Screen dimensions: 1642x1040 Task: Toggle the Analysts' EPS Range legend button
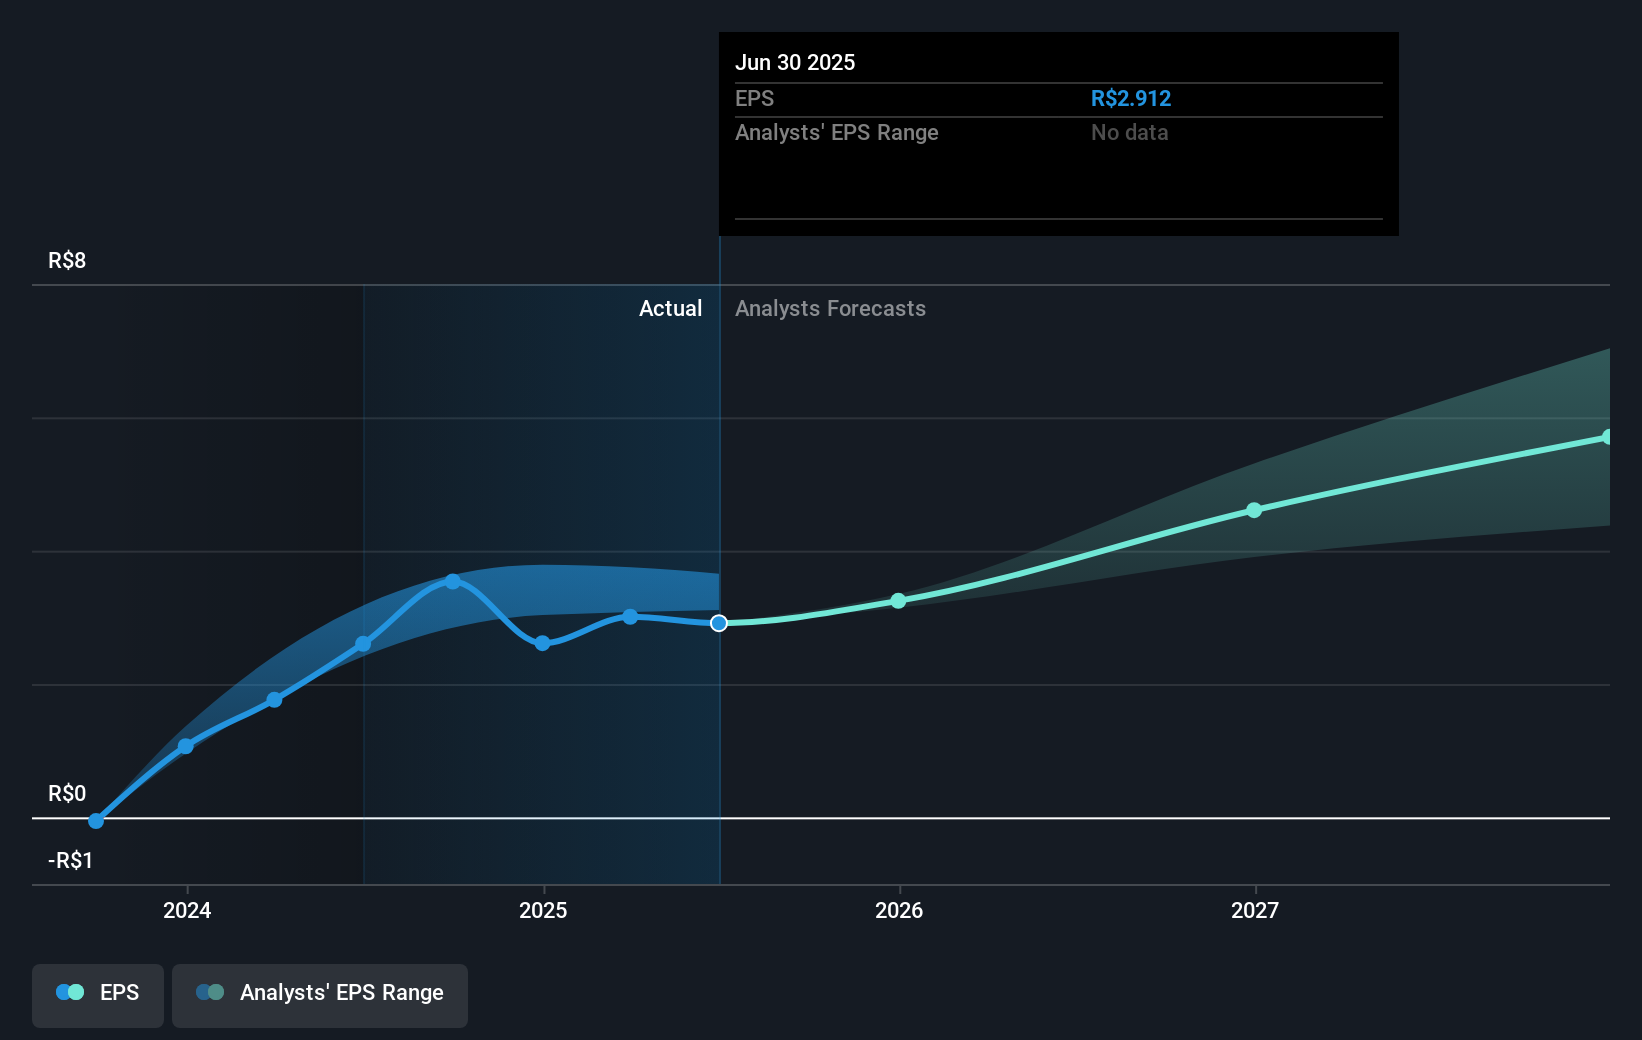pyautogui.click(x=320, y=995)
